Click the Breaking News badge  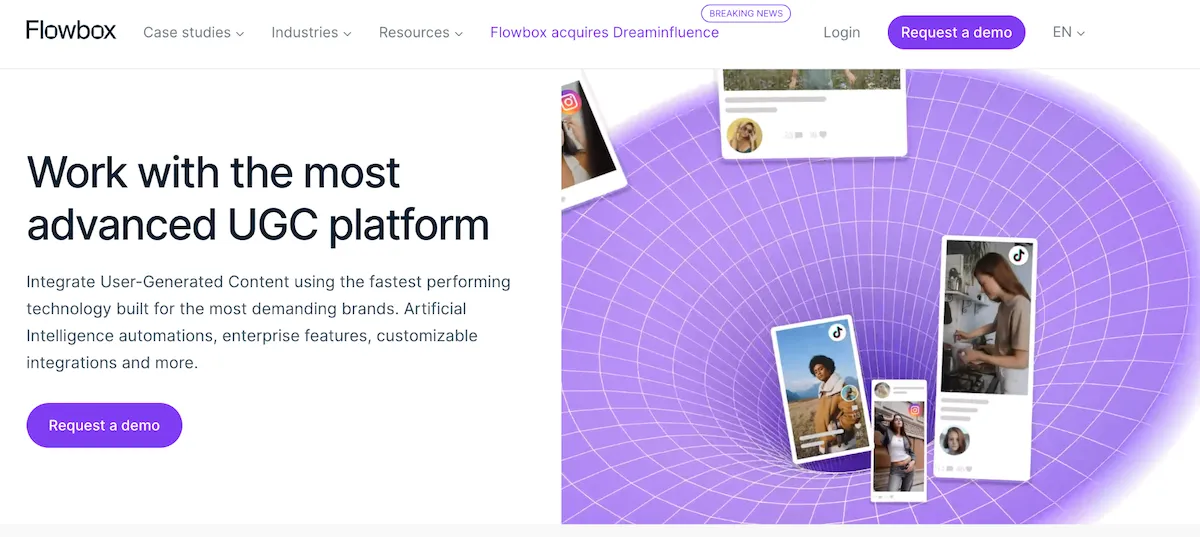[x=746, y=13]
